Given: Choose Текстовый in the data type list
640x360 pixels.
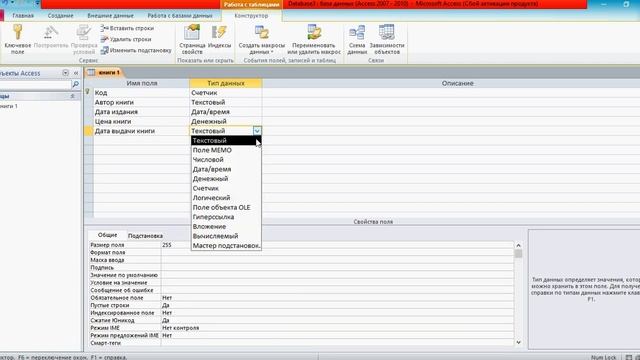Looking at the screenshot, I should click(226, 140).
